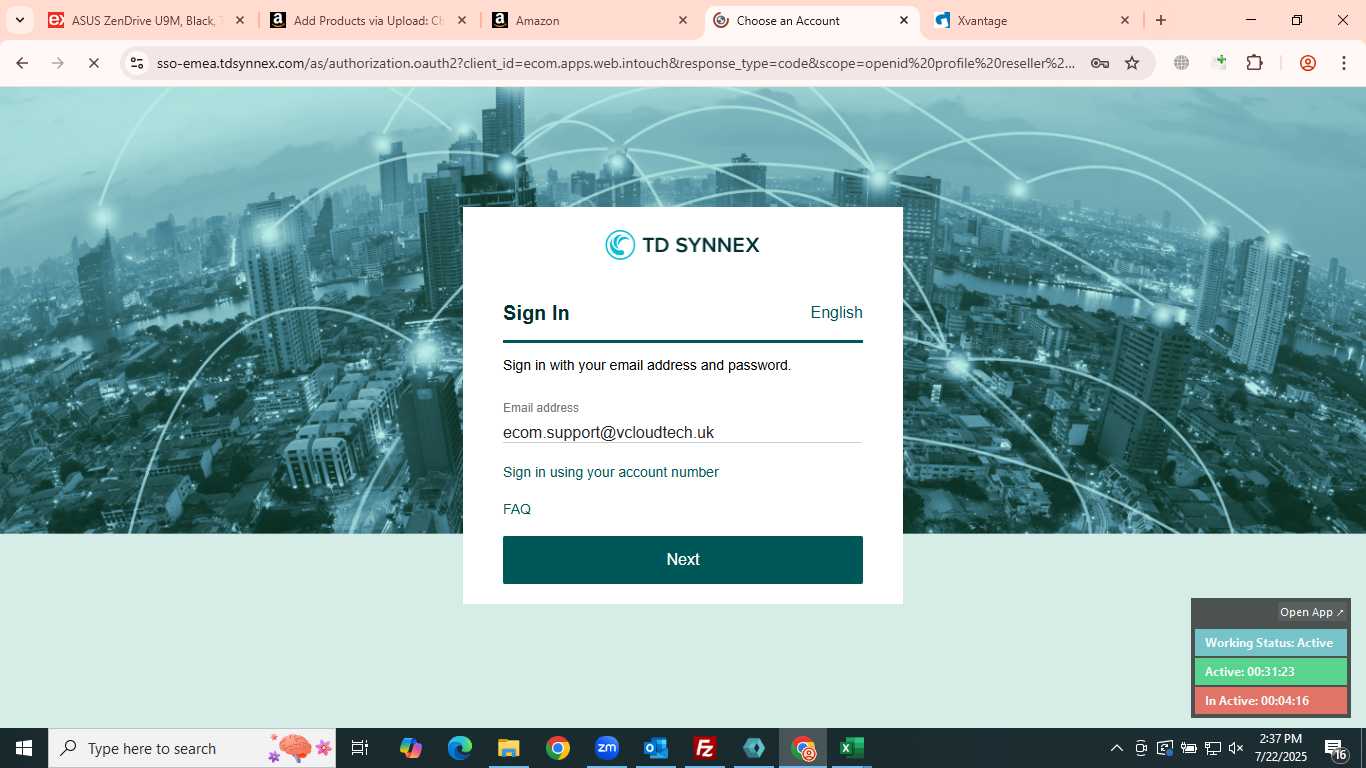The height and width of the screenshot is (768, 1366).
Task: View site information icon in address bar
Action: pos(137,63)
